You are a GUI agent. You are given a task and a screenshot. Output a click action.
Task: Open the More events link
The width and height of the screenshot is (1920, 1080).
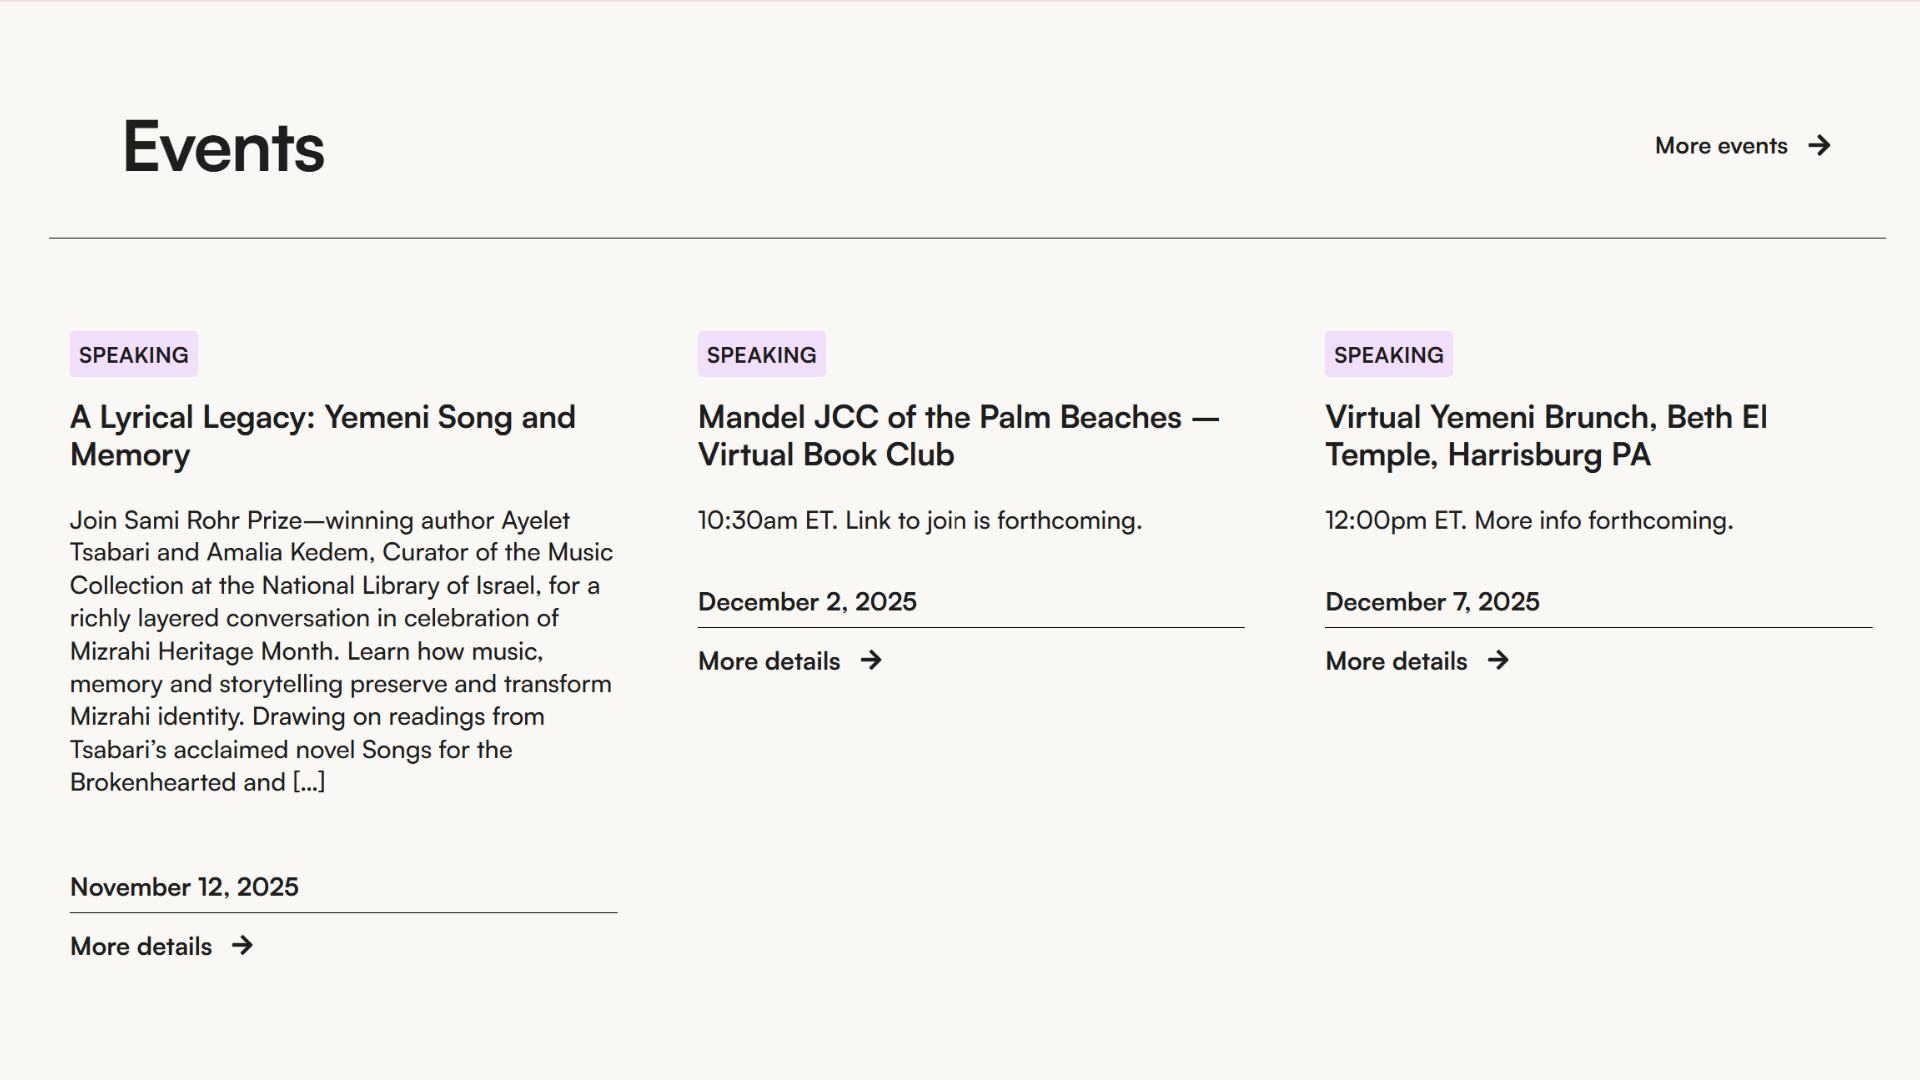[1721, 146]
